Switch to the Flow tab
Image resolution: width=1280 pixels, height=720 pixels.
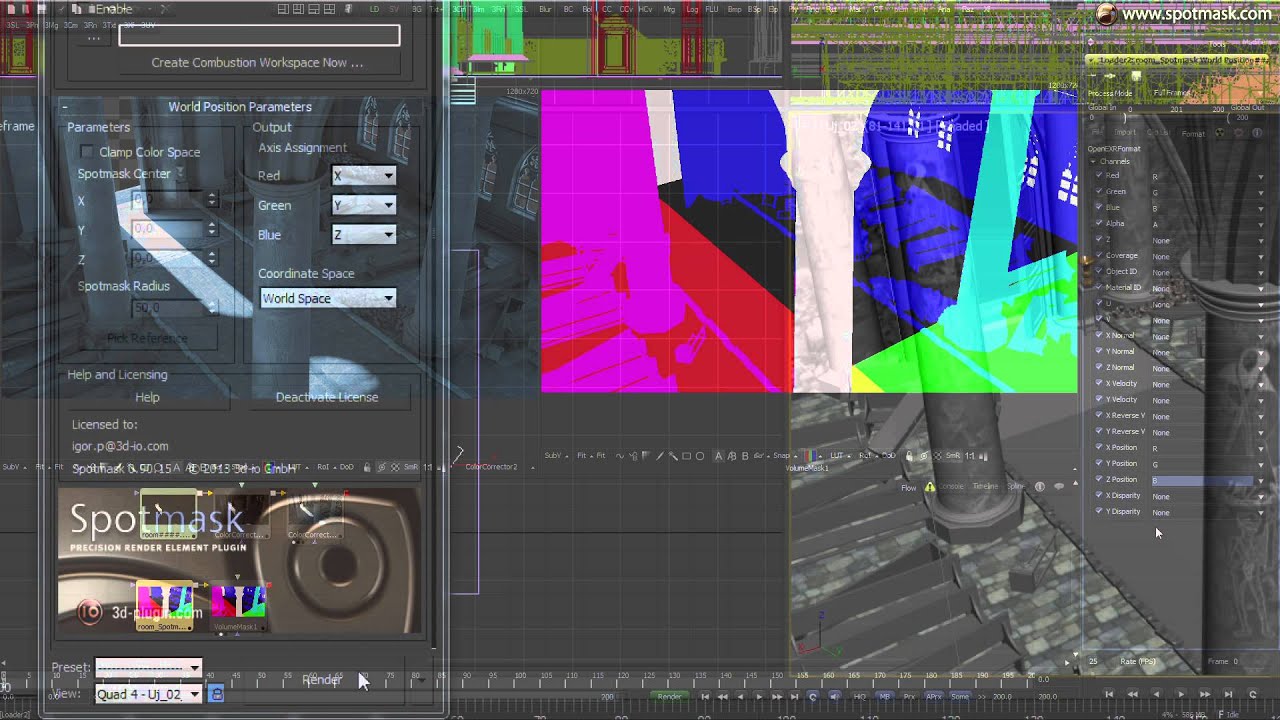coord(908,488)
